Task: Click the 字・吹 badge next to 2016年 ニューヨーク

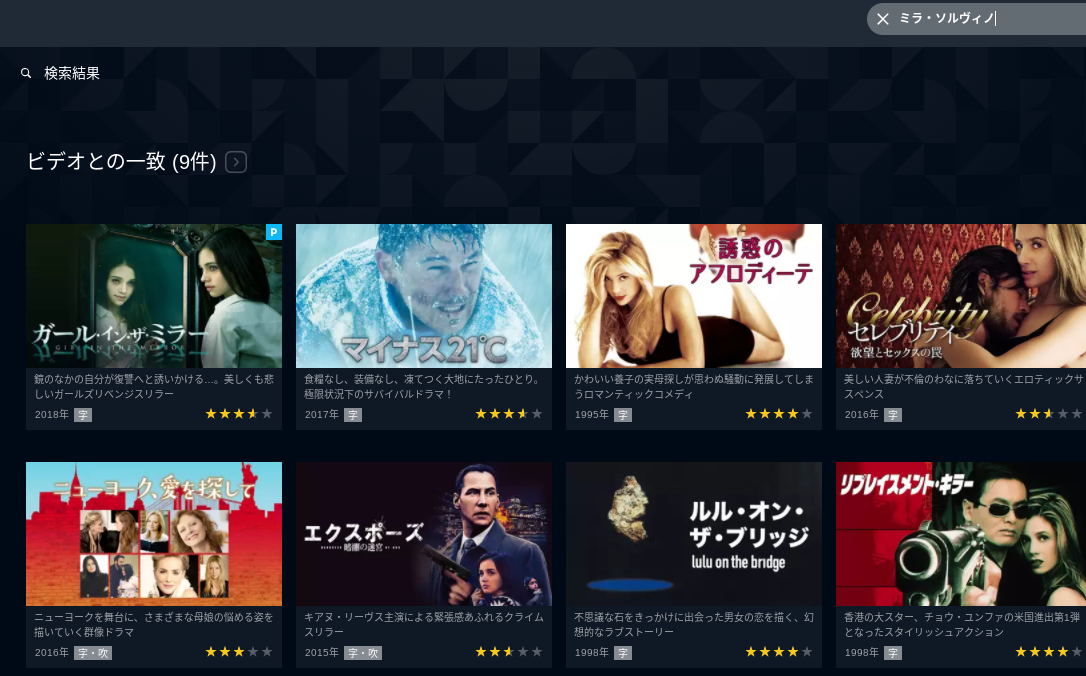Action: tap(92, 652)
